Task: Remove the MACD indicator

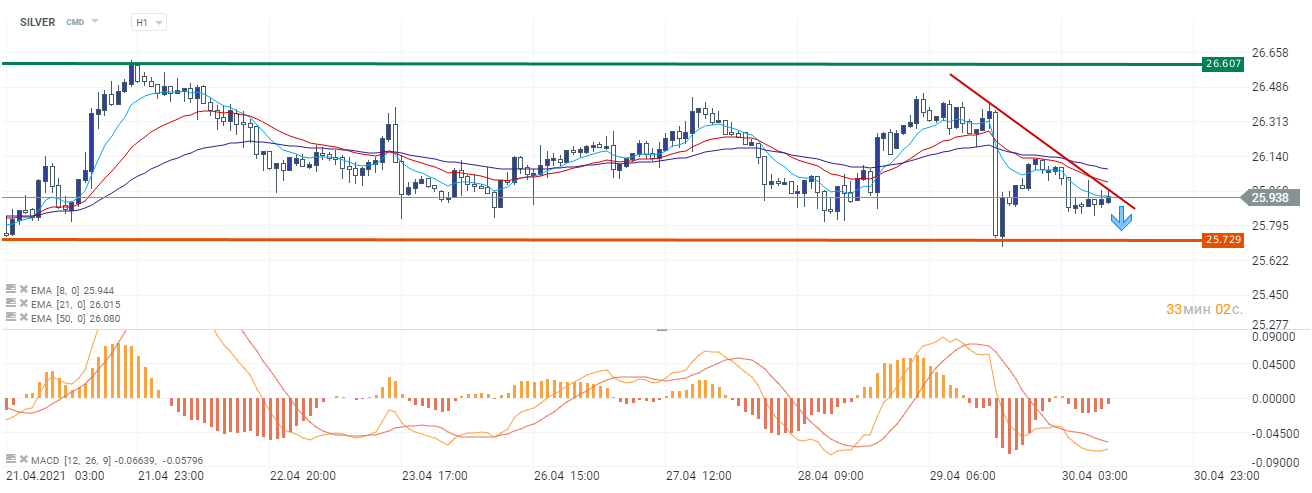Action: click(23, 458)
